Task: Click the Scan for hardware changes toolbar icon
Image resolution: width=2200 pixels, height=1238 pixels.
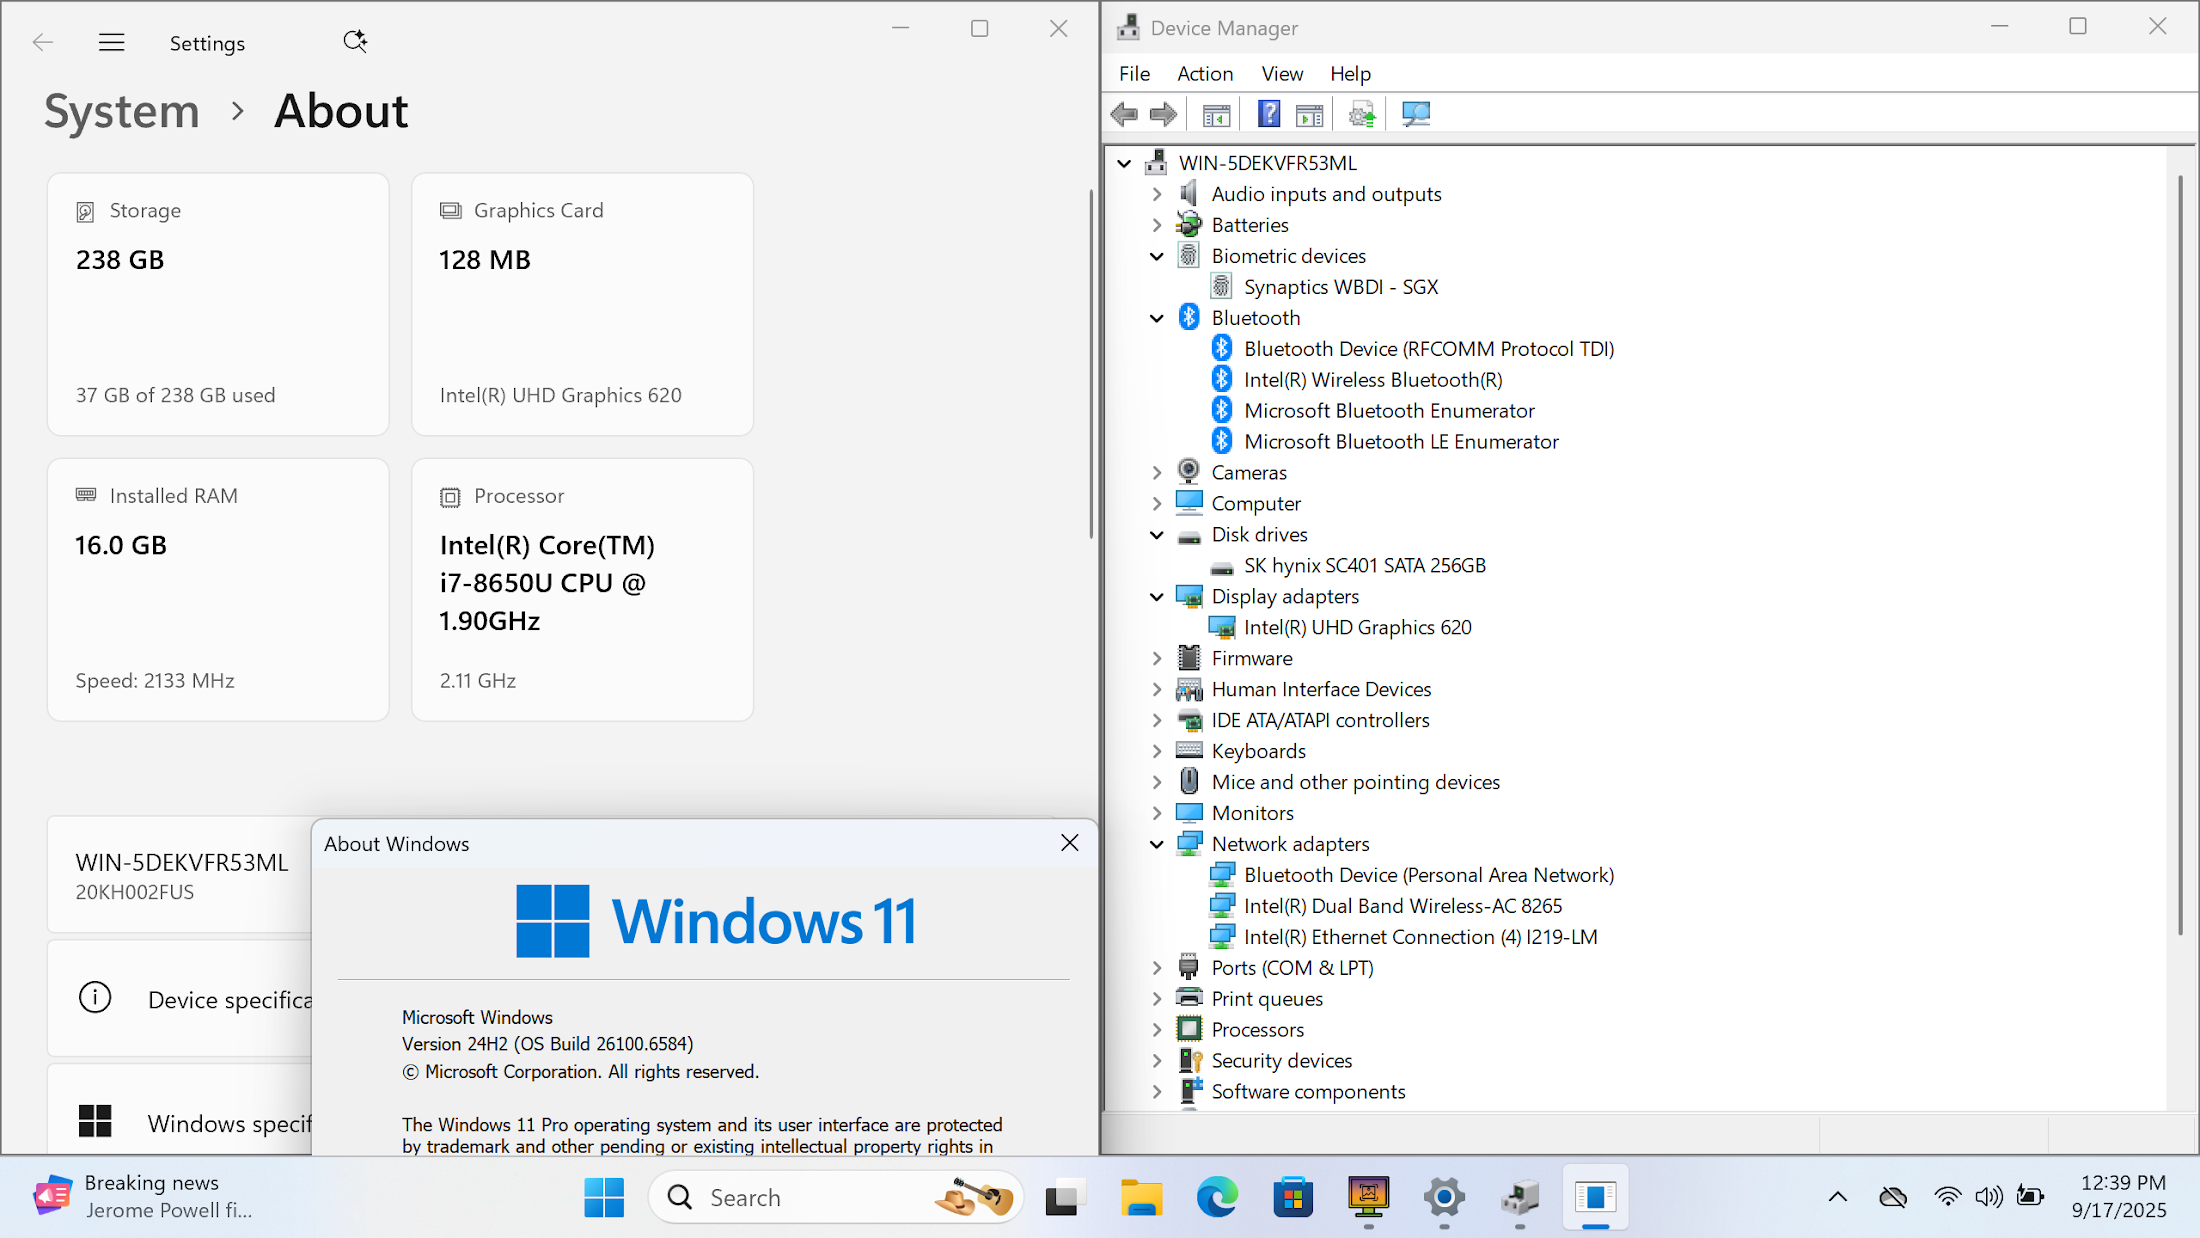Action: pyautogui.click(x=1415, y=114)
